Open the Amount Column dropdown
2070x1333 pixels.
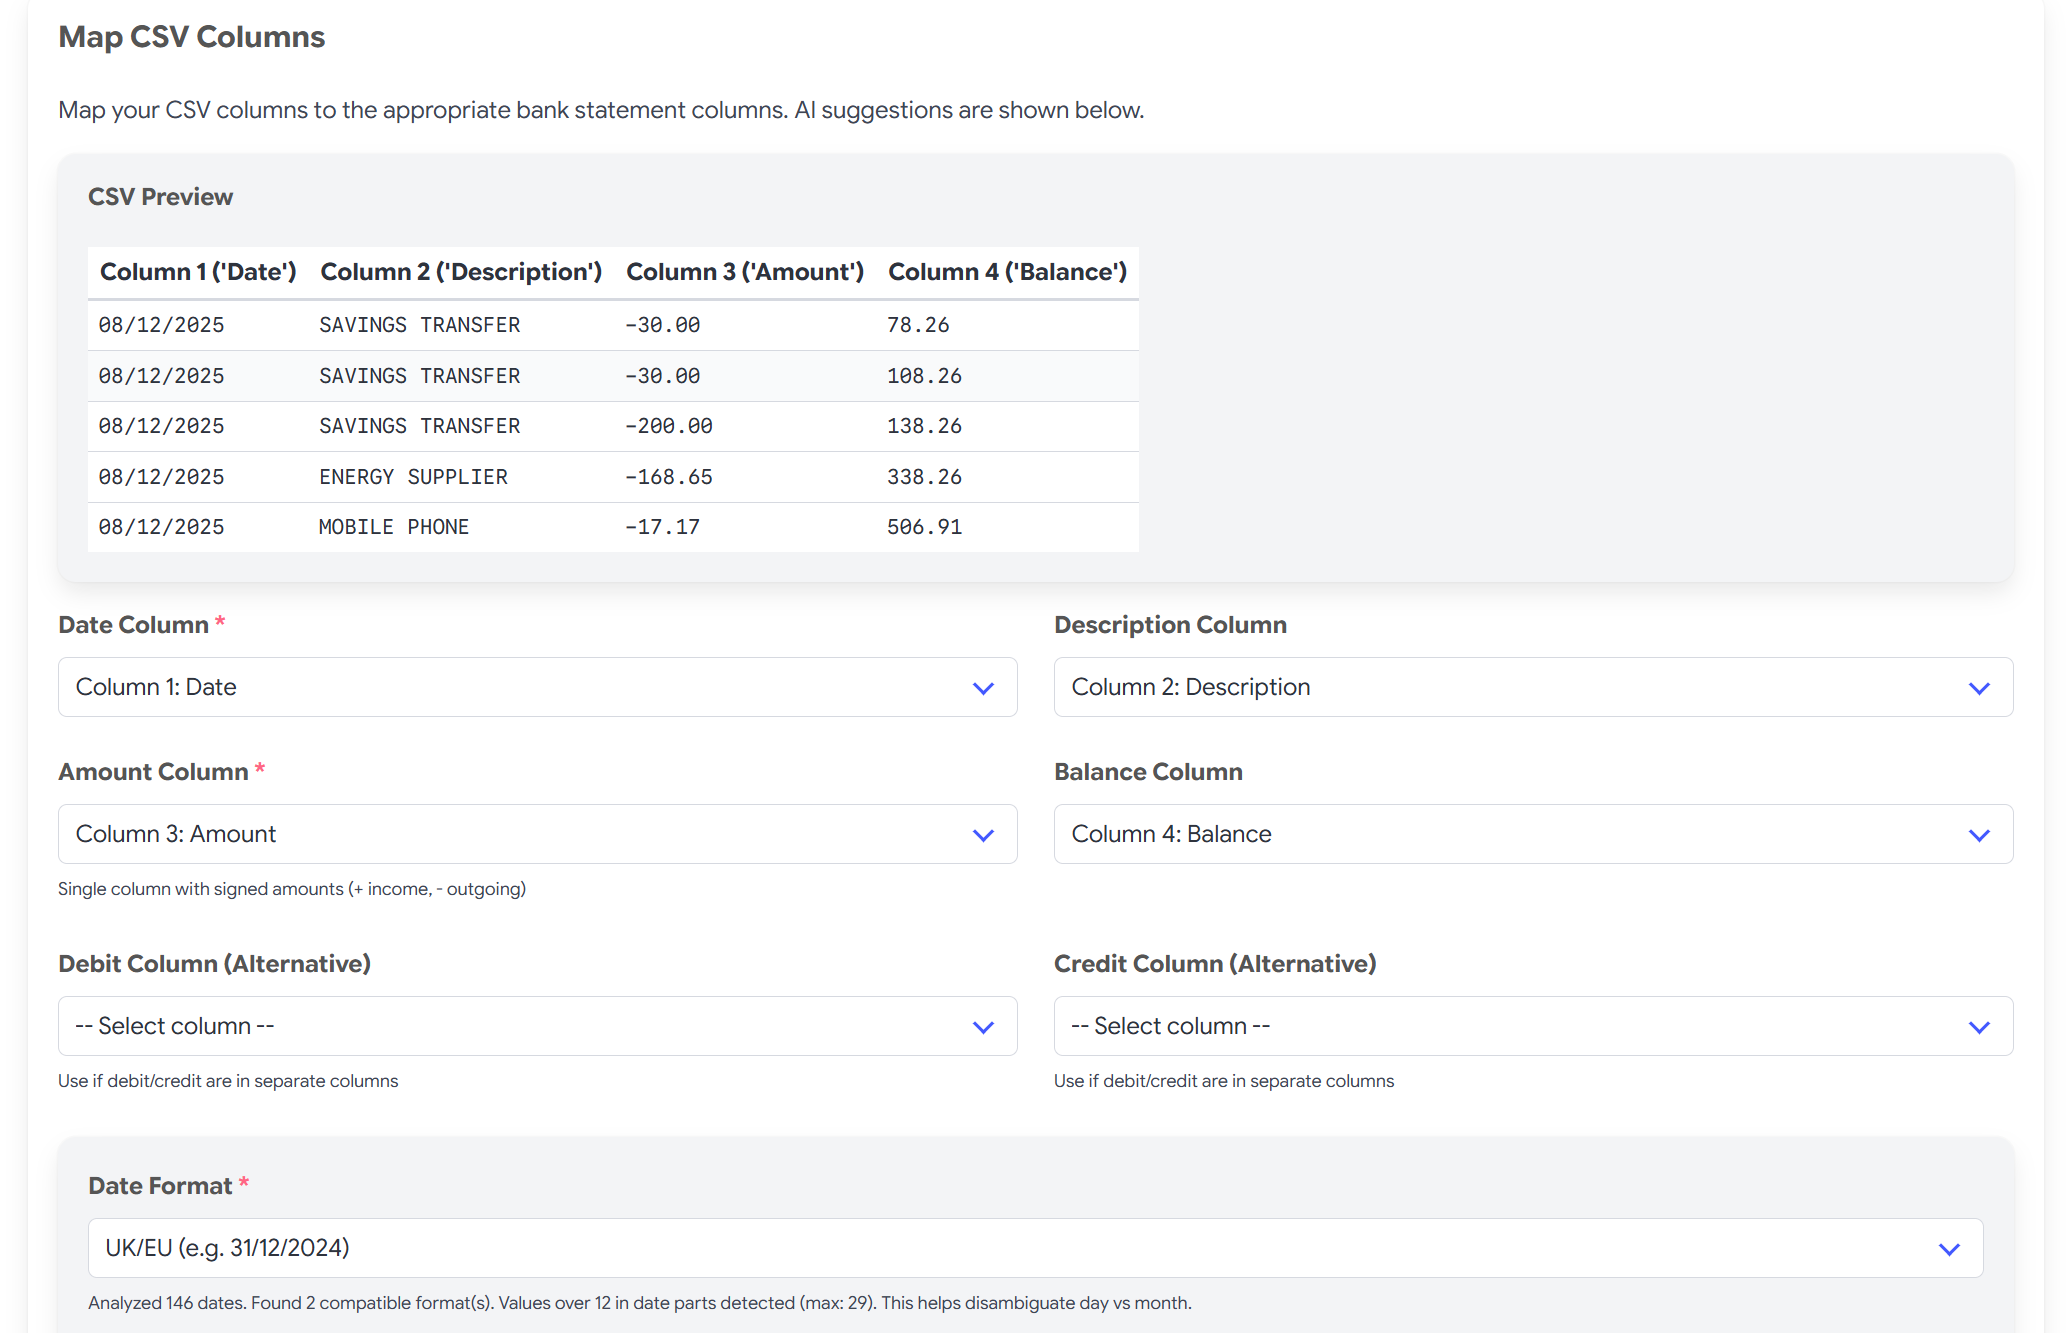(537, 834)
